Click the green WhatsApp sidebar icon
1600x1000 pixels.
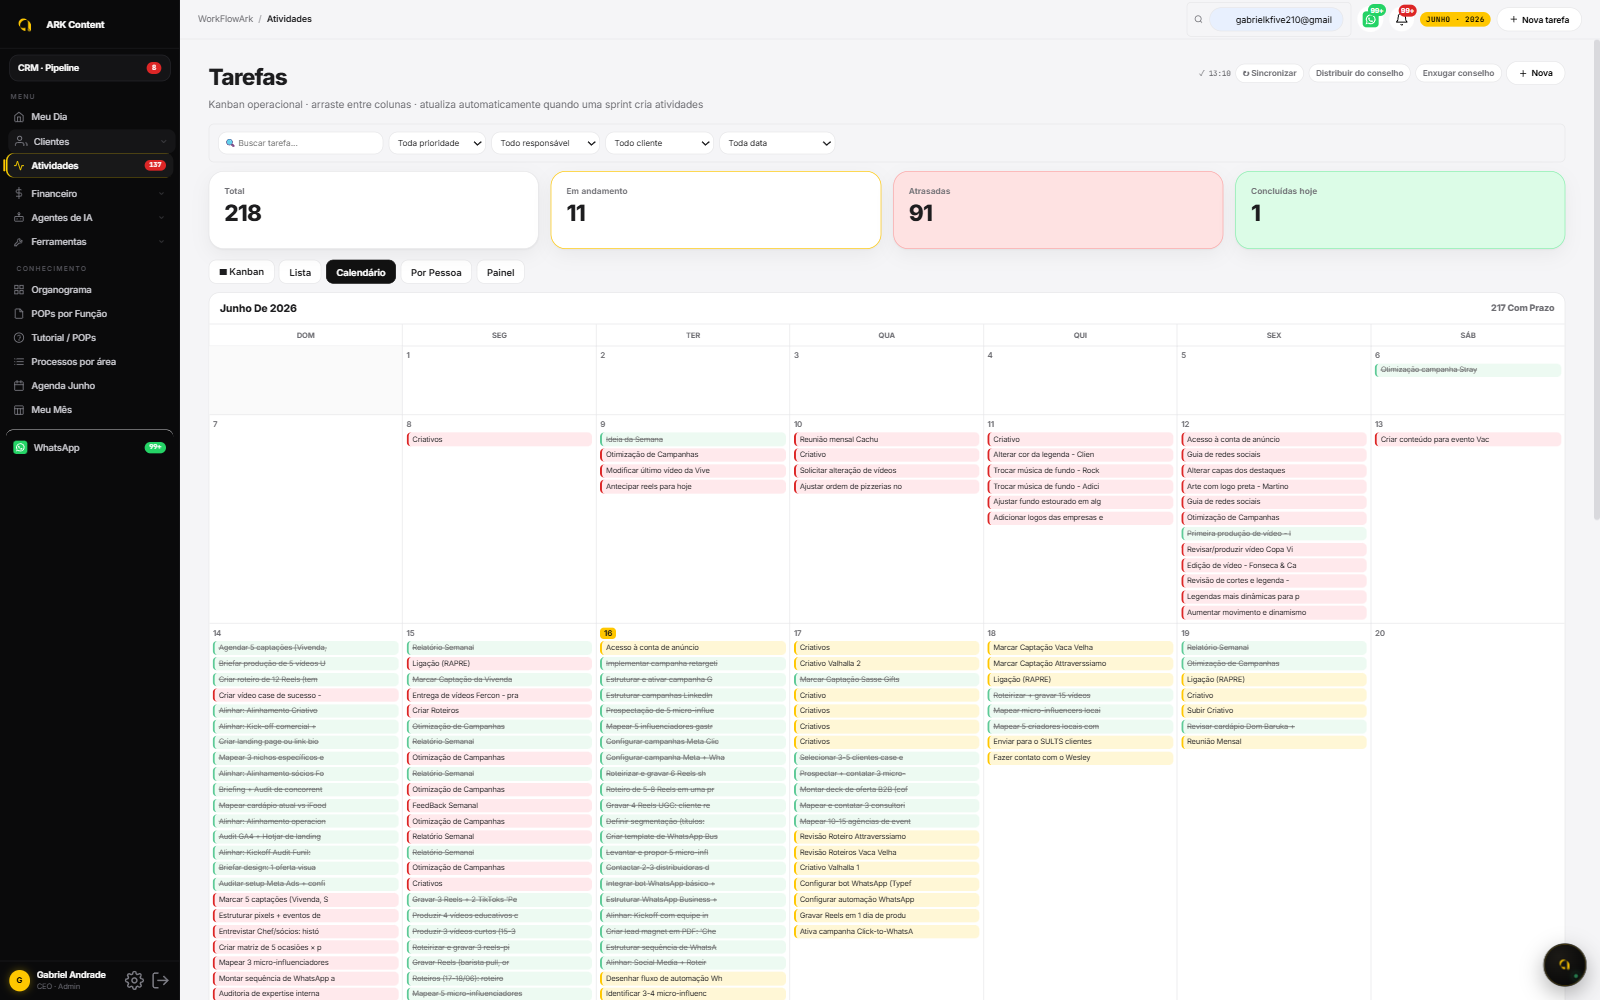click(20, 448)
